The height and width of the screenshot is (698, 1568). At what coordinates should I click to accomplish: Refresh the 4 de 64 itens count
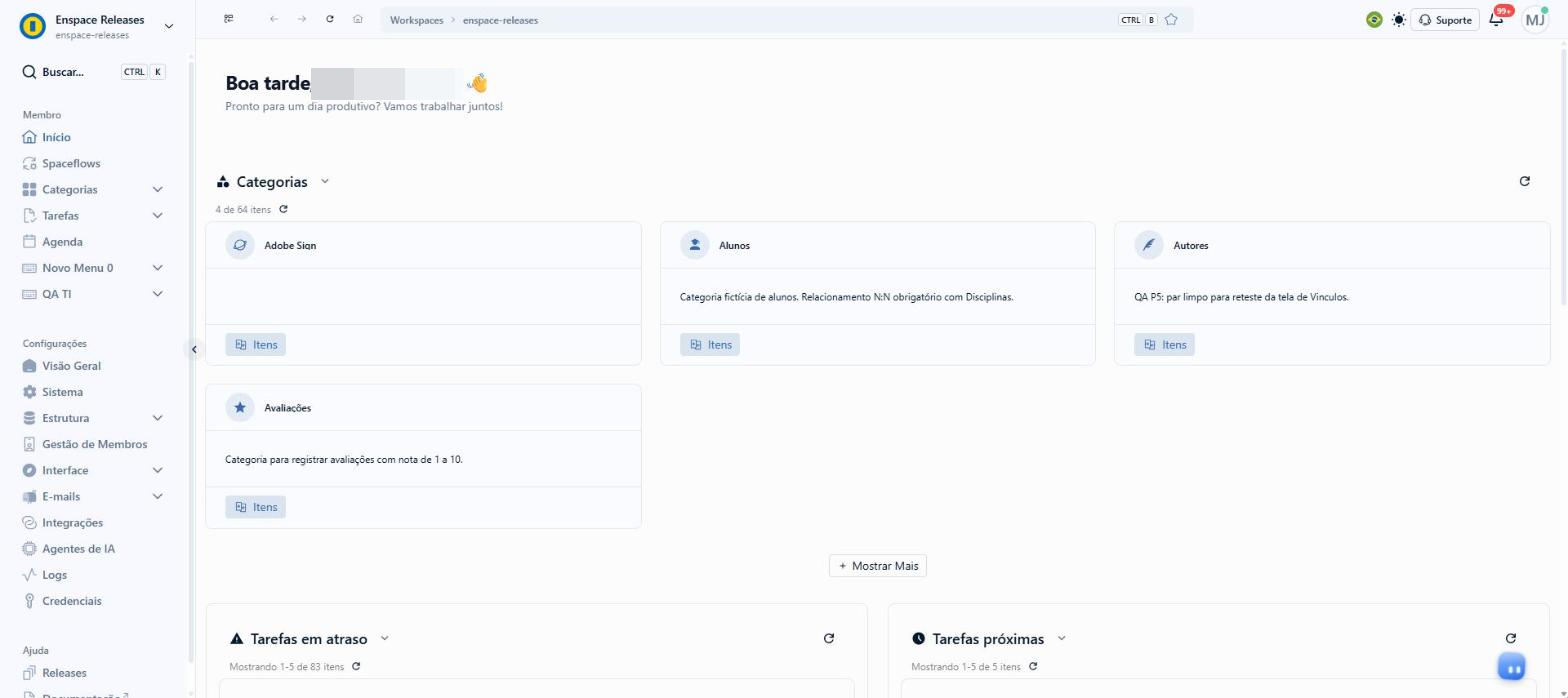click(284, 209)
